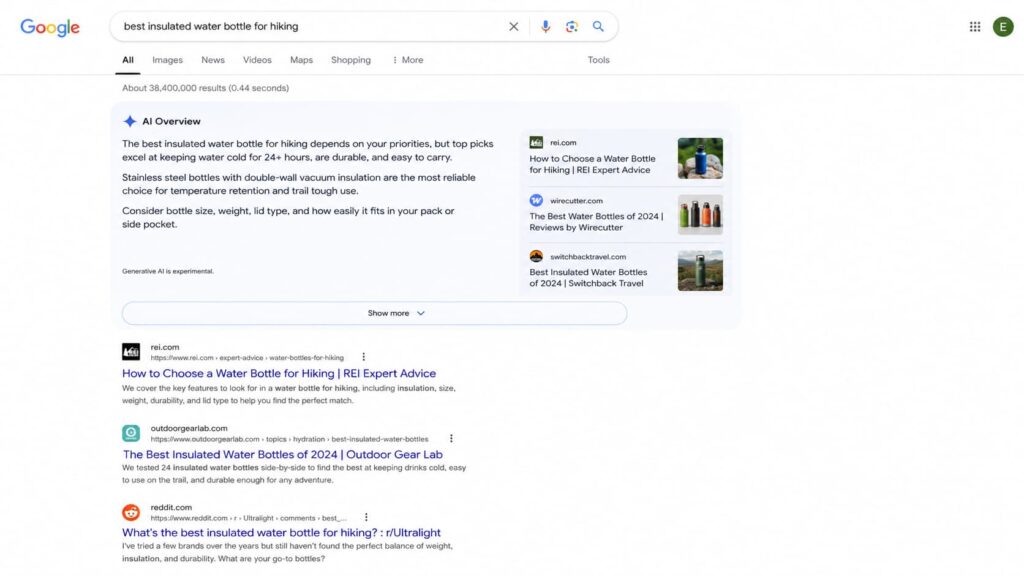Switch to the Maps tab
1024x576 pixels.
(x=301, y=60)
